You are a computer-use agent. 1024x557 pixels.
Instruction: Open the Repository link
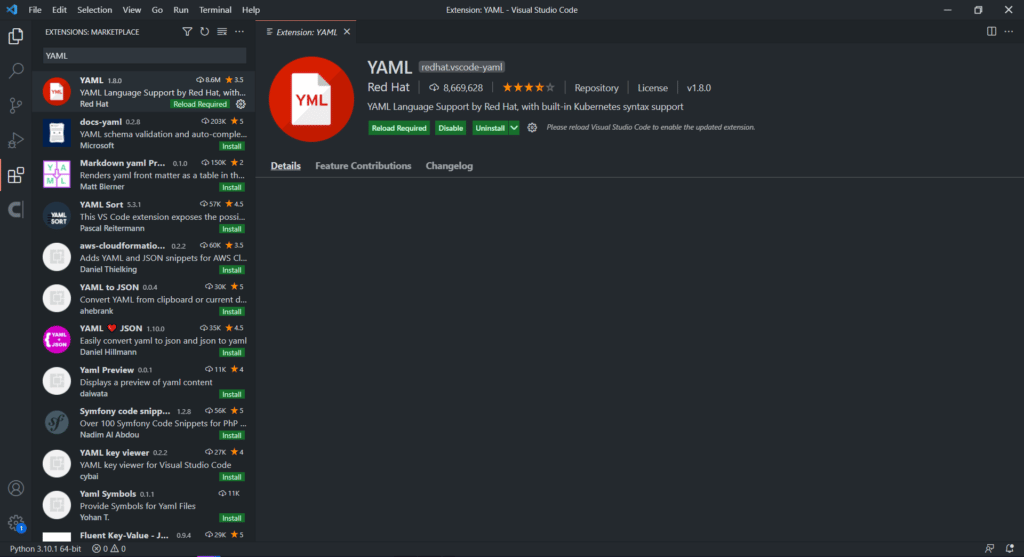tap(596, 88)
